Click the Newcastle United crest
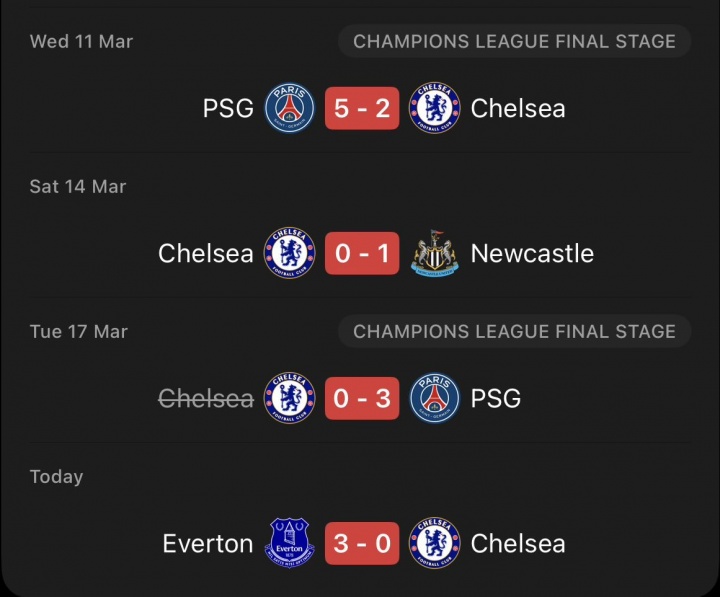720x597 pixels. pyautogui.click(x=434, y=253)
